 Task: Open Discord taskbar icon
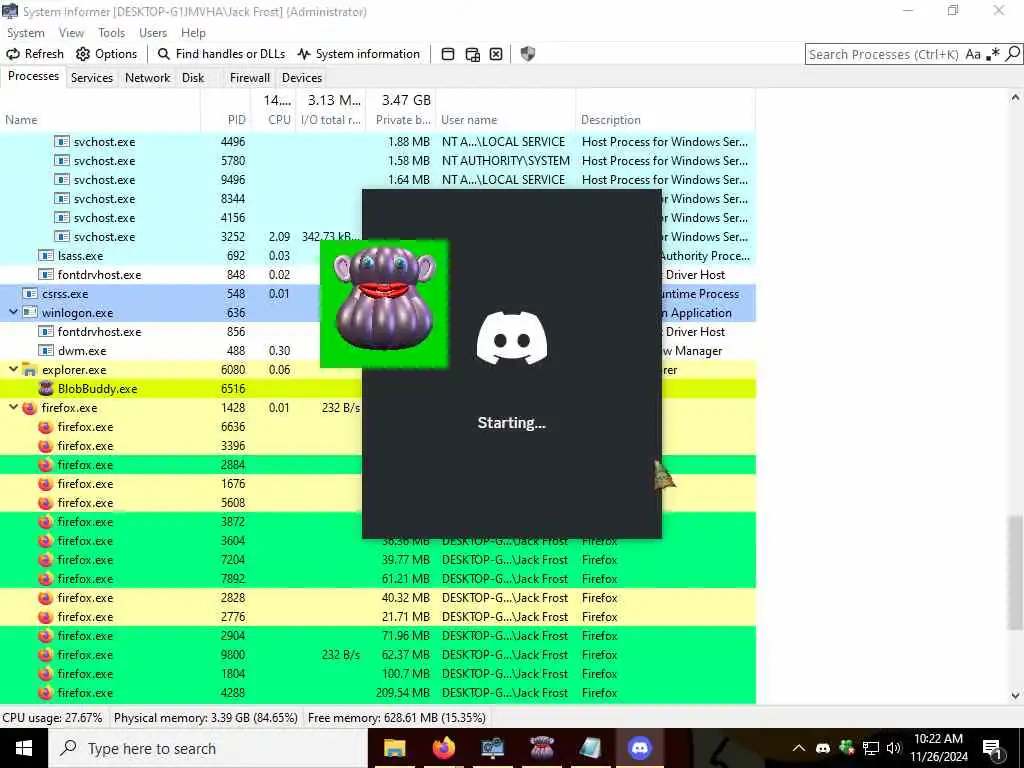click(639, 748)
